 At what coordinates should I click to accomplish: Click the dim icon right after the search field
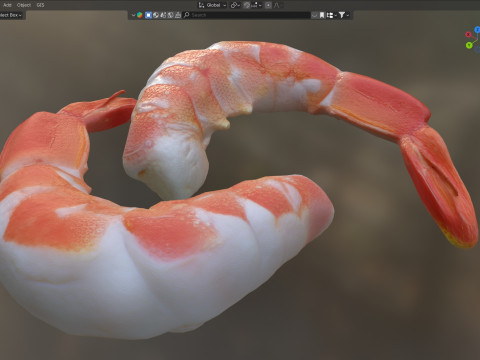tap(314, 15)
